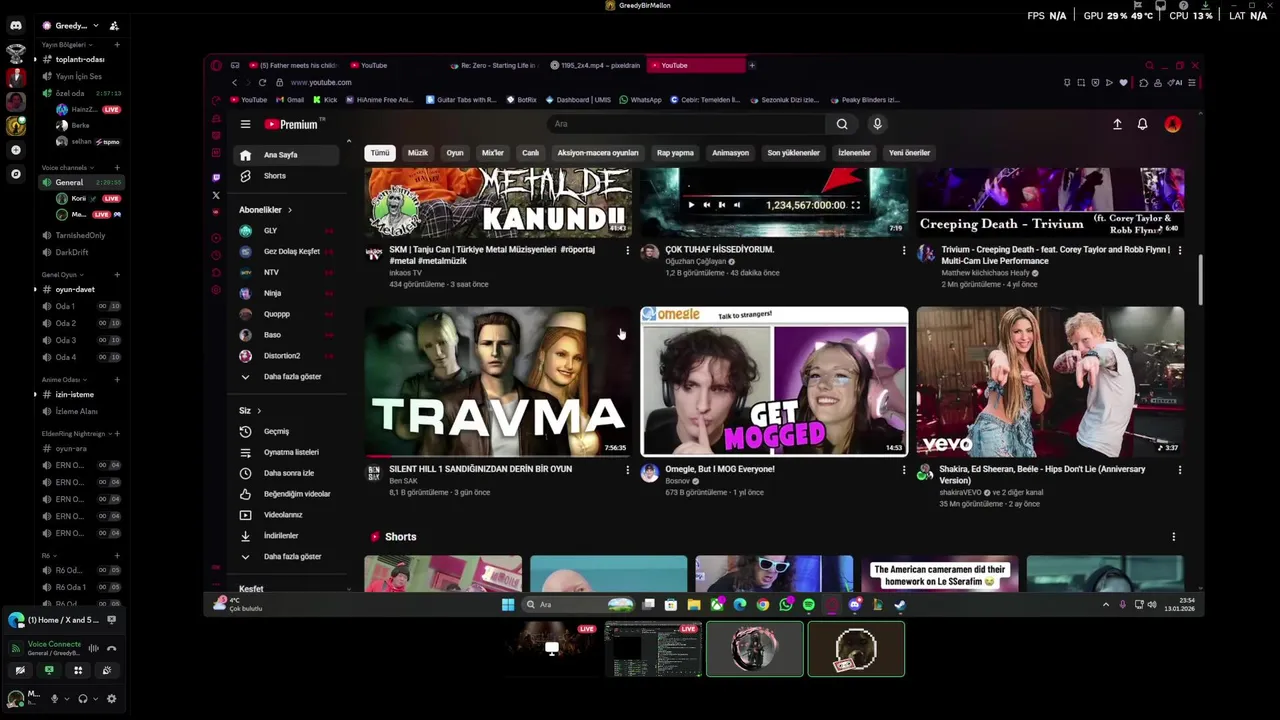
Task: Click Windows Start button in stream
Action: [508, 604]
